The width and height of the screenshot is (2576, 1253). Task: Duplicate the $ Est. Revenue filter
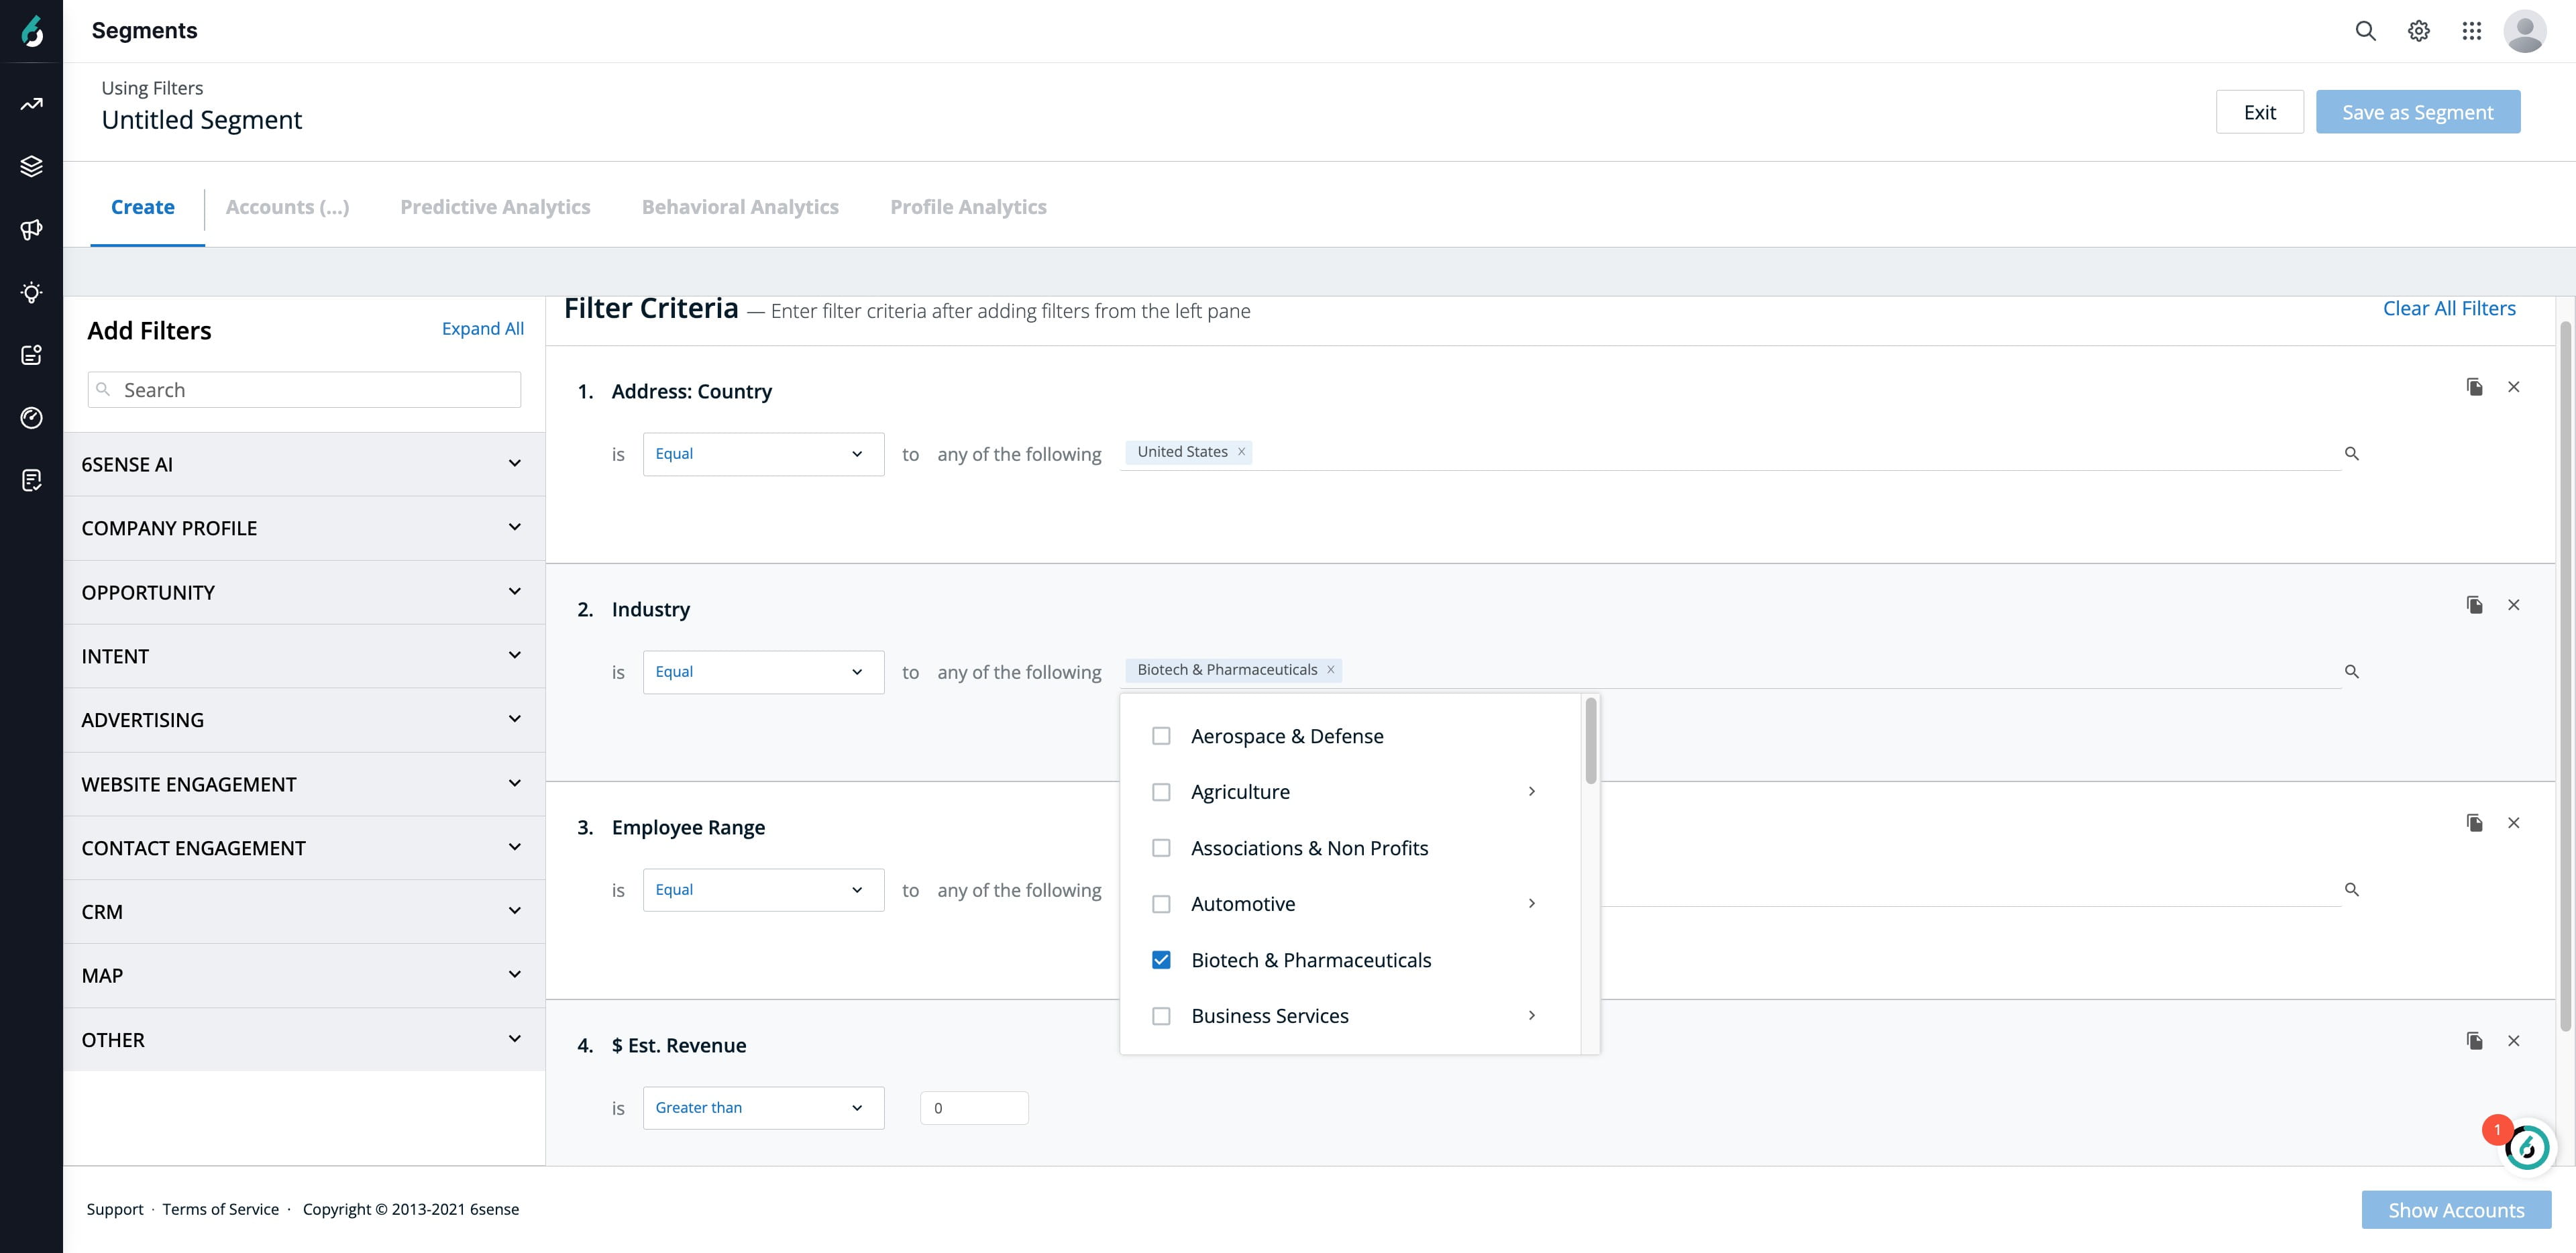click(2475, 1041)
